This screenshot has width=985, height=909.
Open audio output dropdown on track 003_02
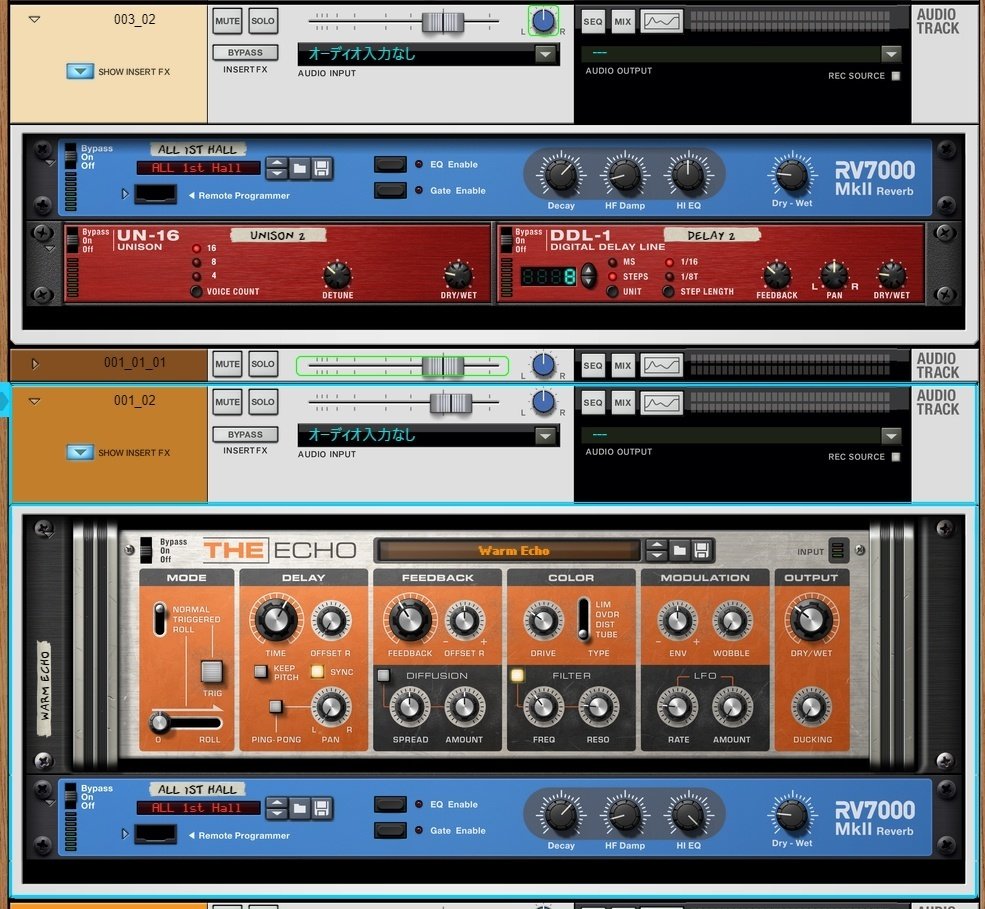(891, 54)
